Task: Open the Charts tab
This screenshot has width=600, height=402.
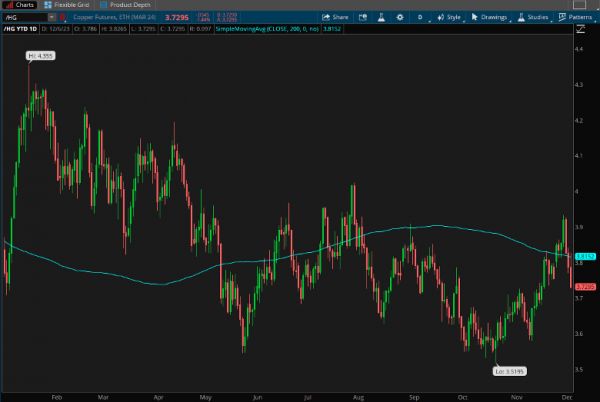Action: point(20,5)
